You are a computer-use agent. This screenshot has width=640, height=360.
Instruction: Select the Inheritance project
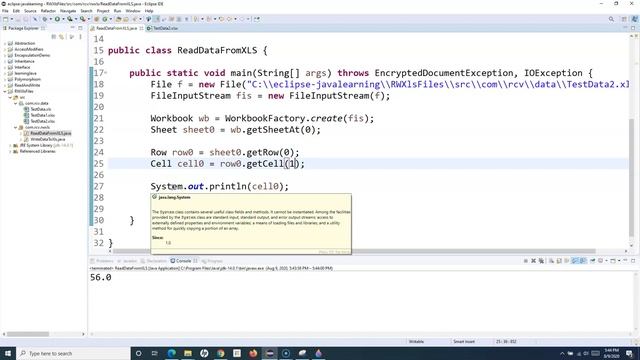click(24, 61)
